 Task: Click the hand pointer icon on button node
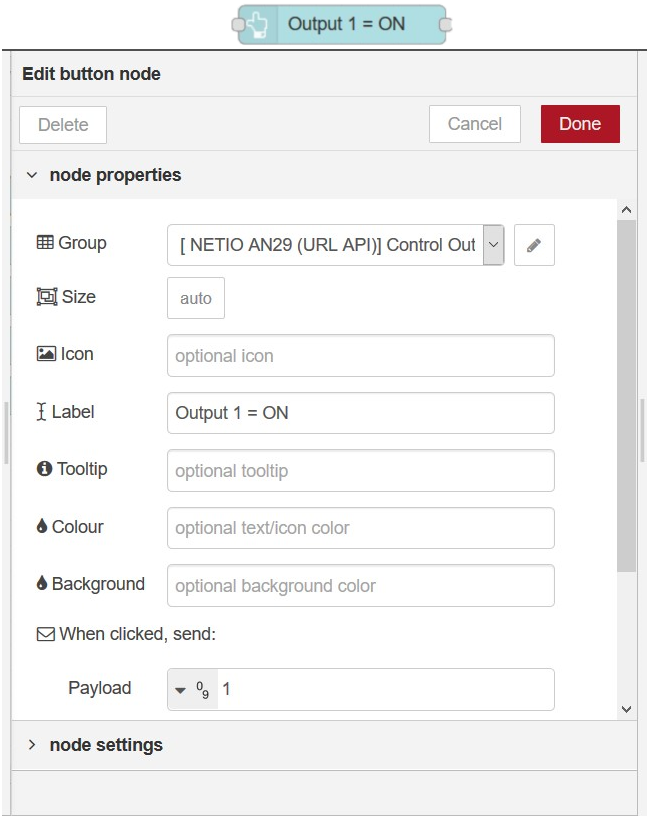[x=257, y=24]
